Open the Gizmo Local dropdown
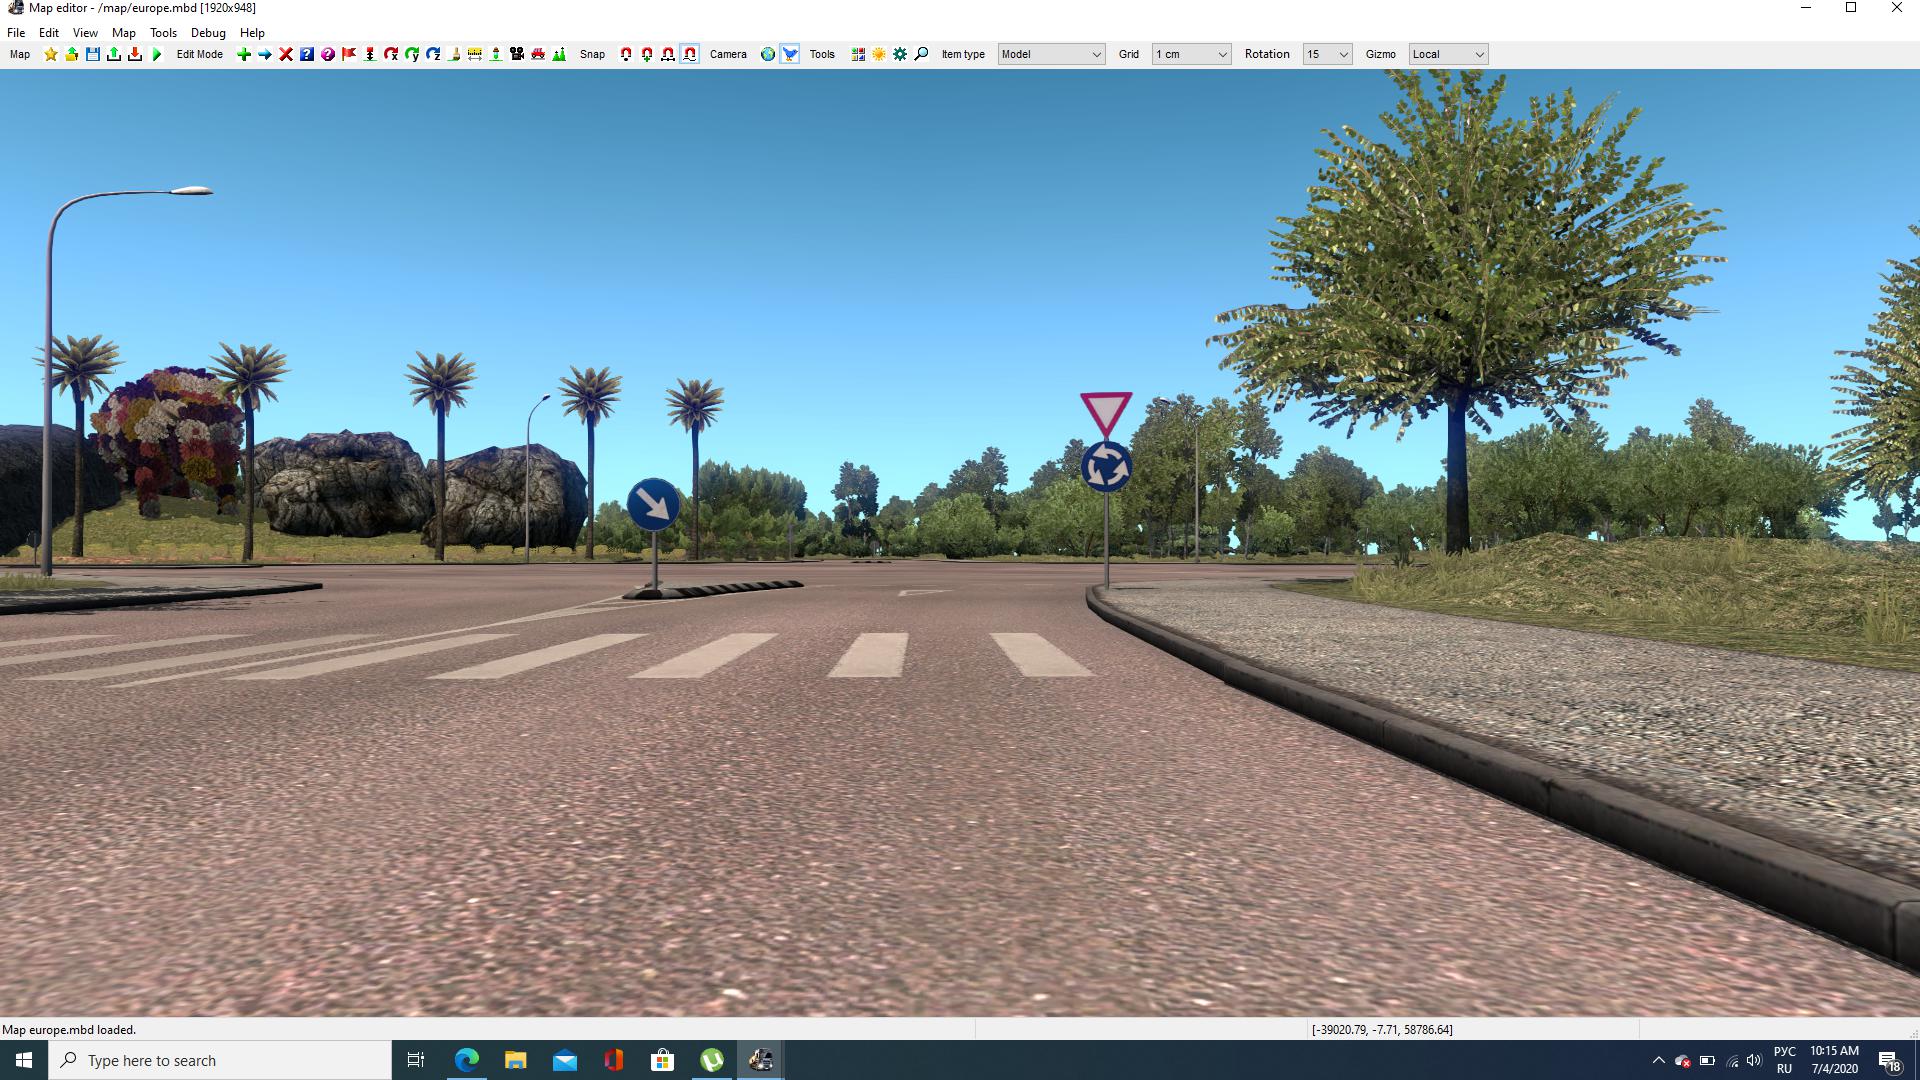 (1448, 54)
